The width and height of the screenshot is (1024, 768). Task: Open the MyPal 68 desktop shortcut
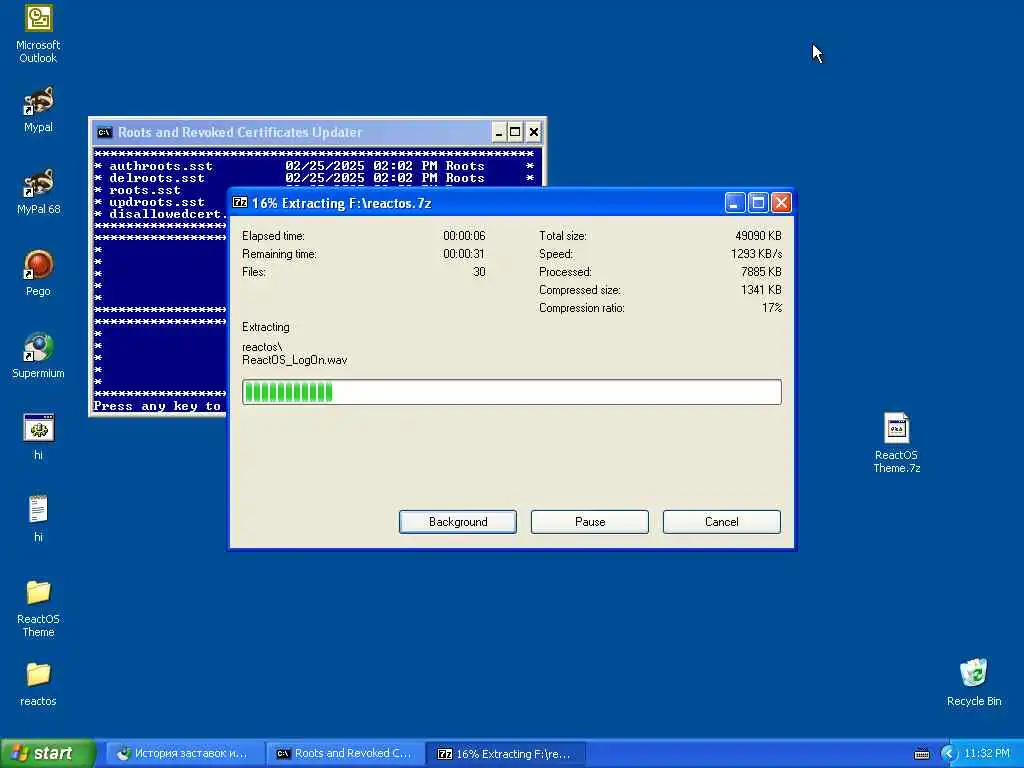38,191
